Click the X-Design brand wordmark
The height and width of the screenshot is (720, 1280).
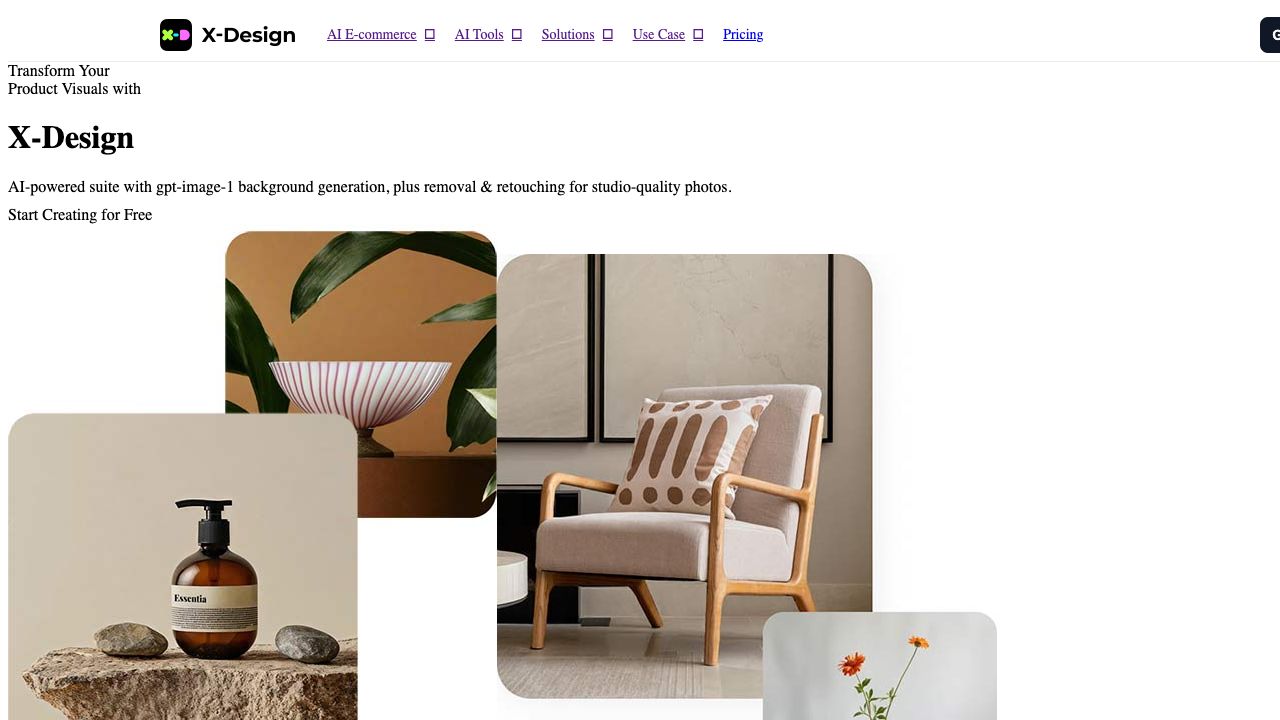pyautogui.click(x=248, y=35)
